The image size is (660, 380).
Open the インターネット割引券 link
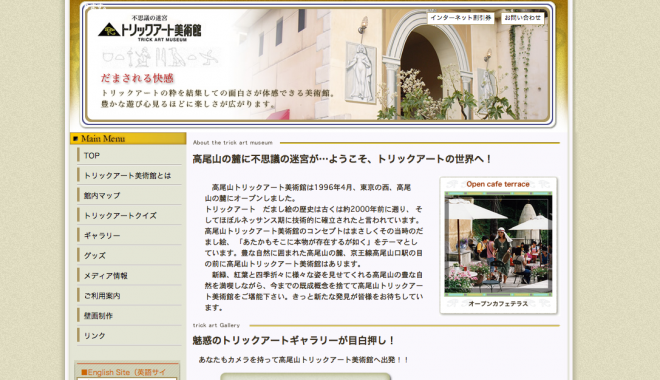coord(460,18)
